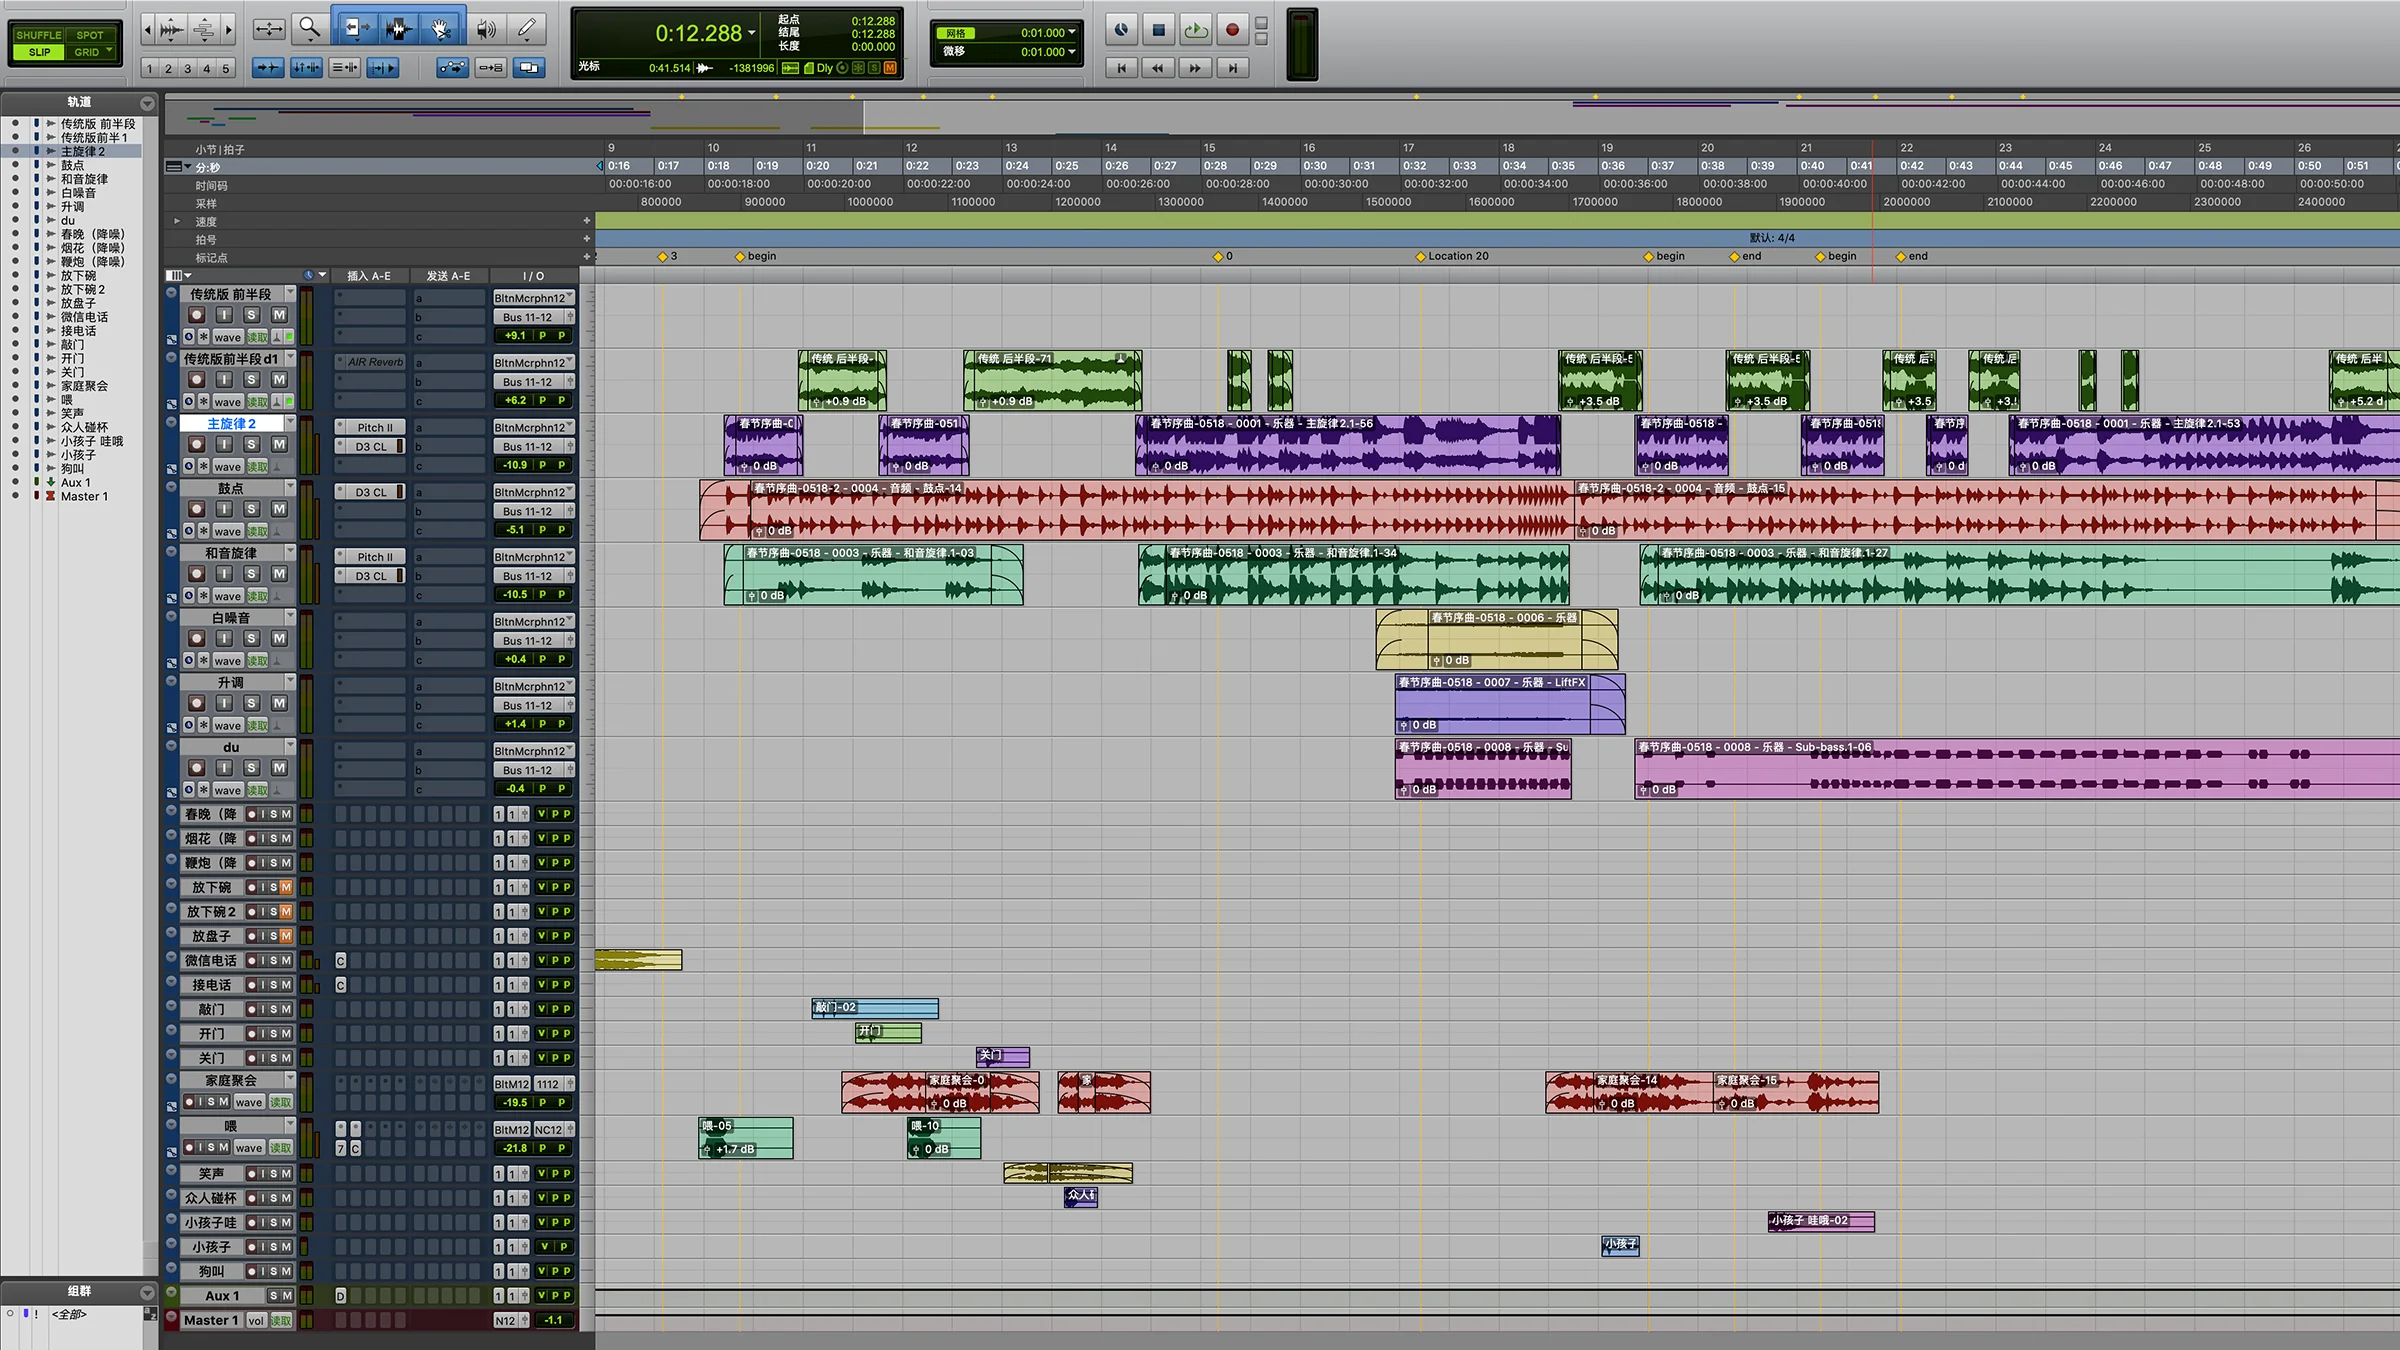Viewport: 2400px width, 1350px height.
Task: Select the Selector waveform tool
Action: 398,29
